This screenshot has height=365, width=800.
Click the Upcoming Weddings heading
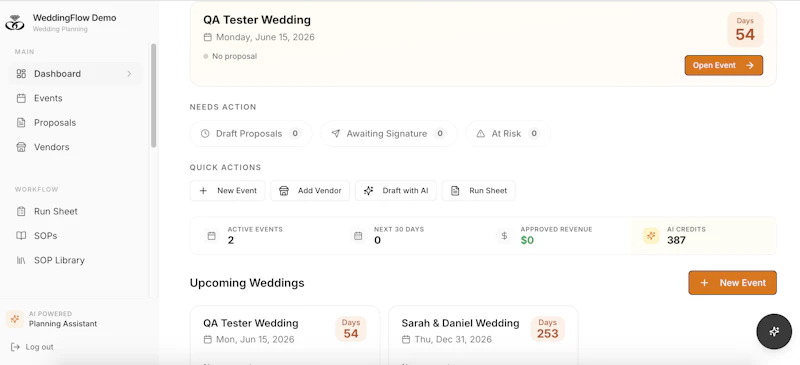pyautogui.click(x=247, y=283)
